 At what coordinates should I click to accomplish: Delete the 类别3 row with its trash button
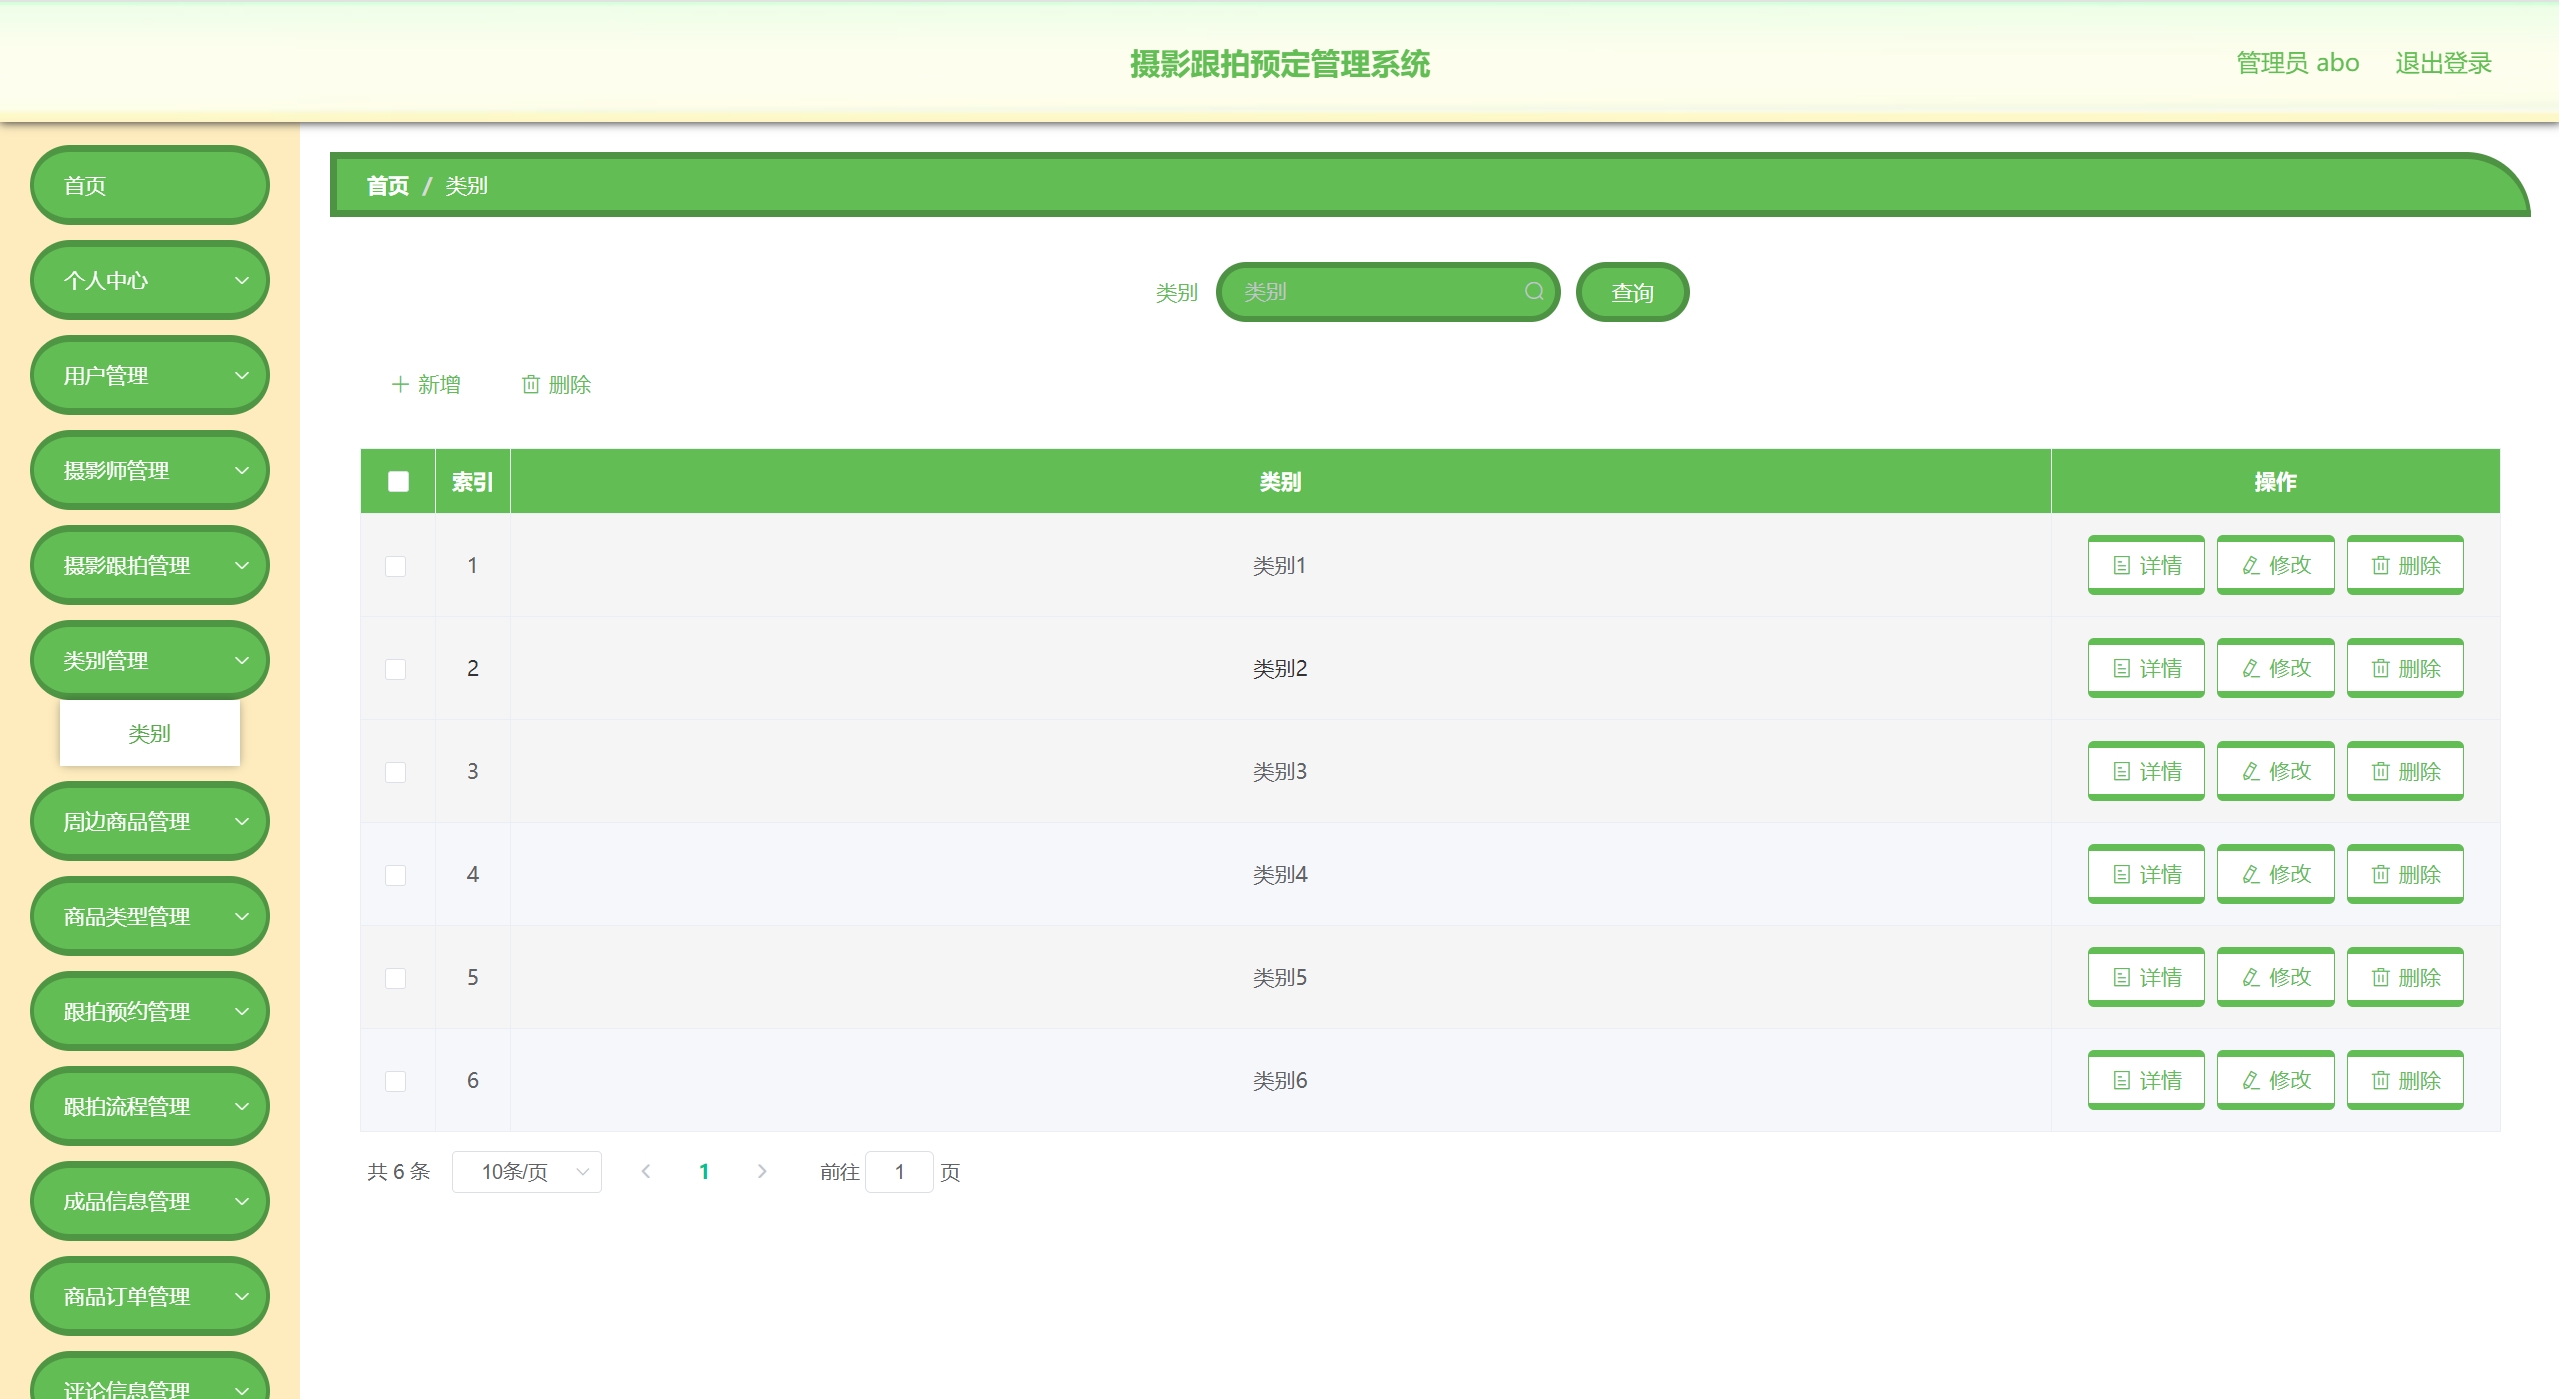point(2404,771)
